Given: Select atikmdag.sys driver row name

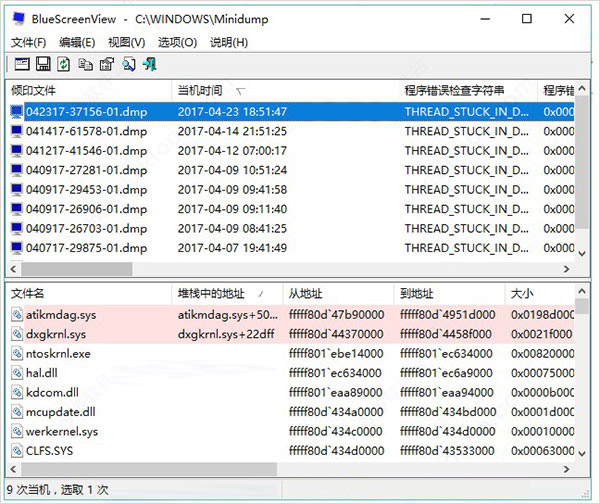Looking at the screenshot, I should (61, 315).
